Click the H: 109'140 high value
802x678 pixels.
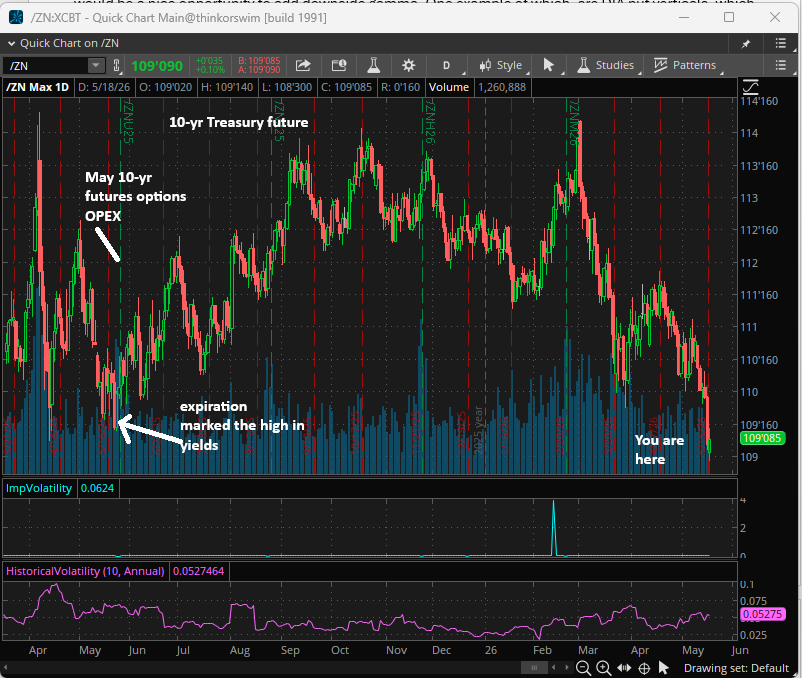click(227, 87)
